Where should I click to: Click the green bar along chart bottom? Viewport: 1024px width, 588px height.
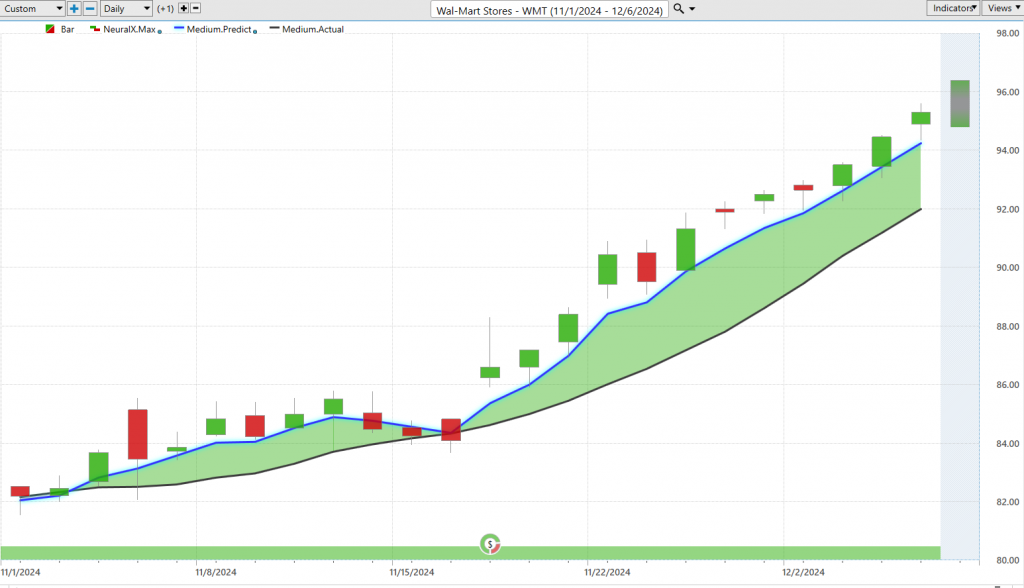[x=300, y=553]
